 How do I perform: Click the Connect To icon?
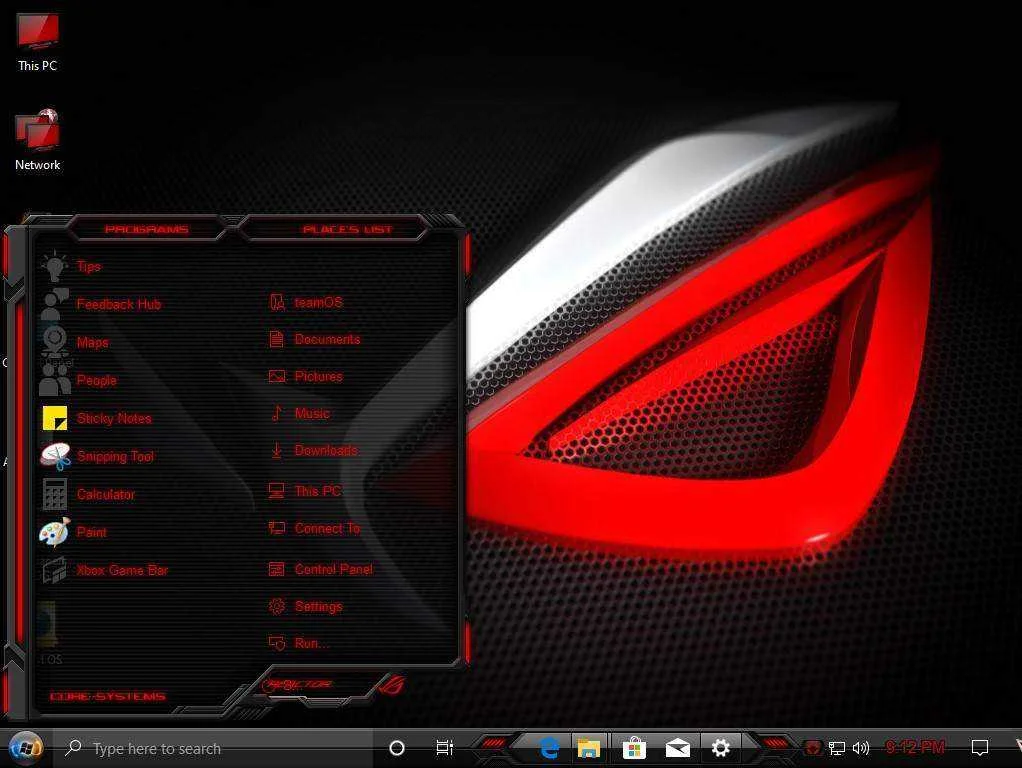point(277,528)
